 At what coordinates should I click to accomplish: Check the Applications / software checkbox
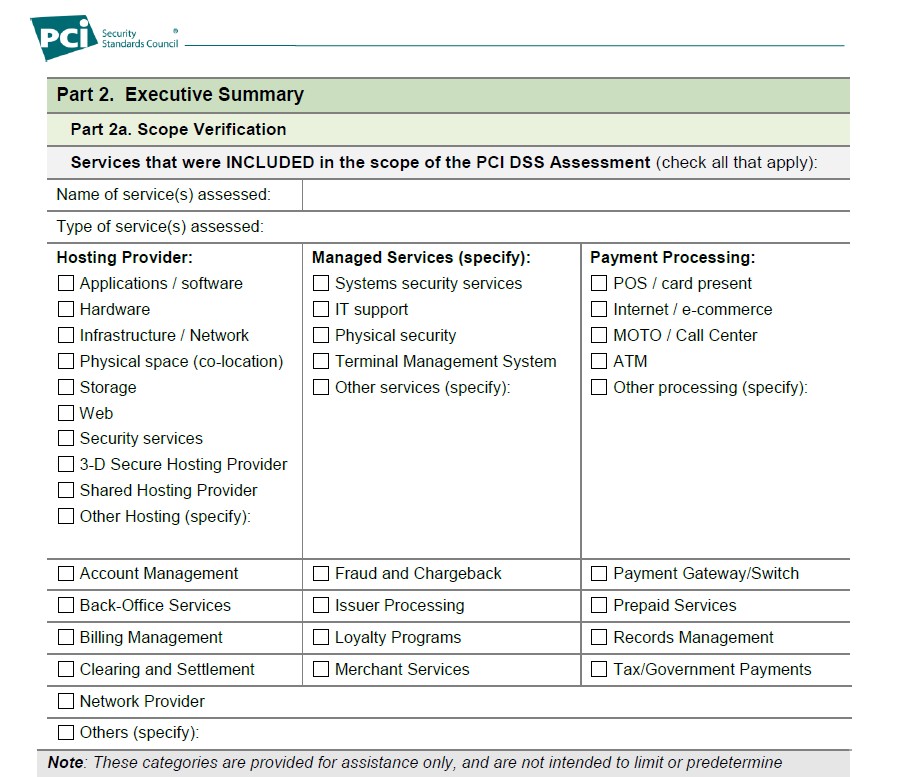click(66, 283)
